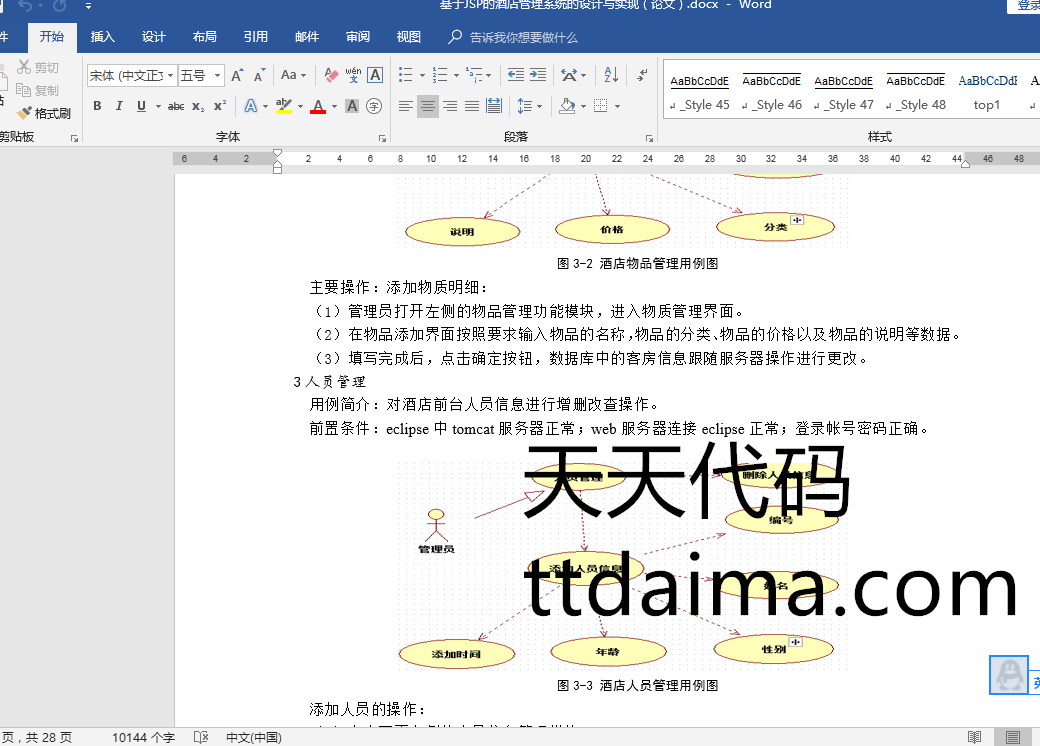Switch to the 插入 tab
The image size is (1040, 746).
(x=102, y=37)
